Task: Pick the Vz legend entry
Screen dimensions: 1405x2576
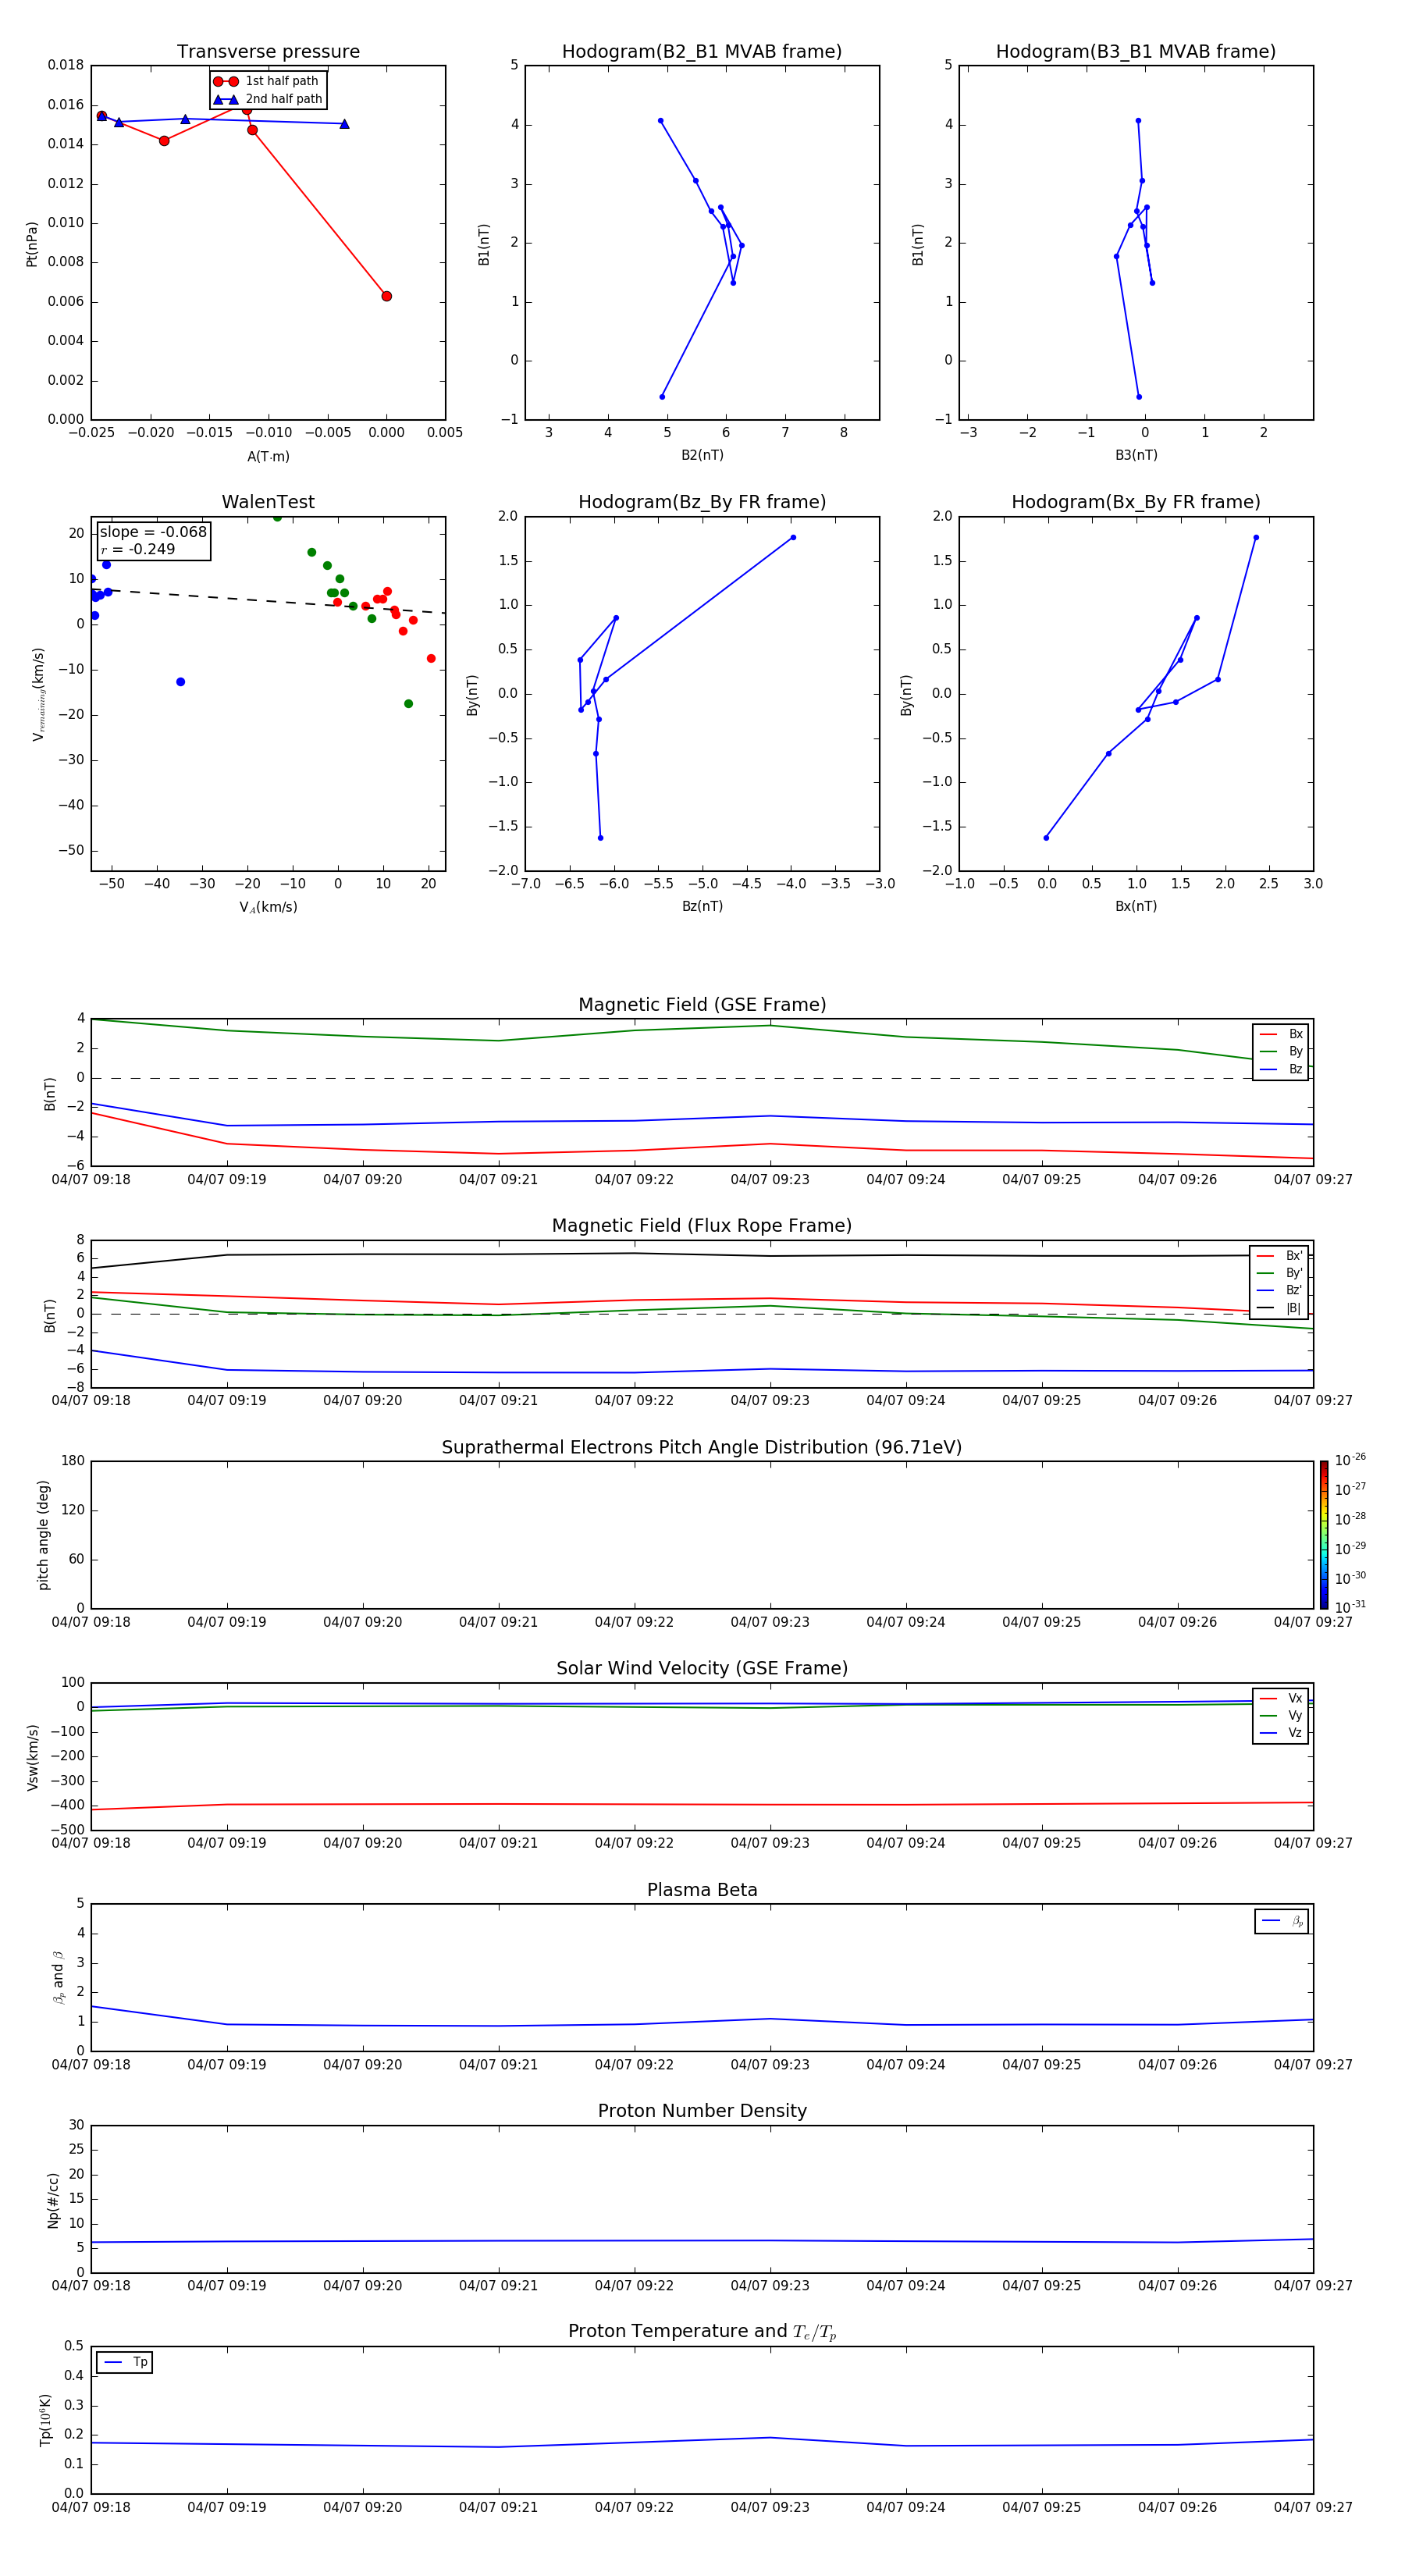Action: [x=1281, y=1732]
